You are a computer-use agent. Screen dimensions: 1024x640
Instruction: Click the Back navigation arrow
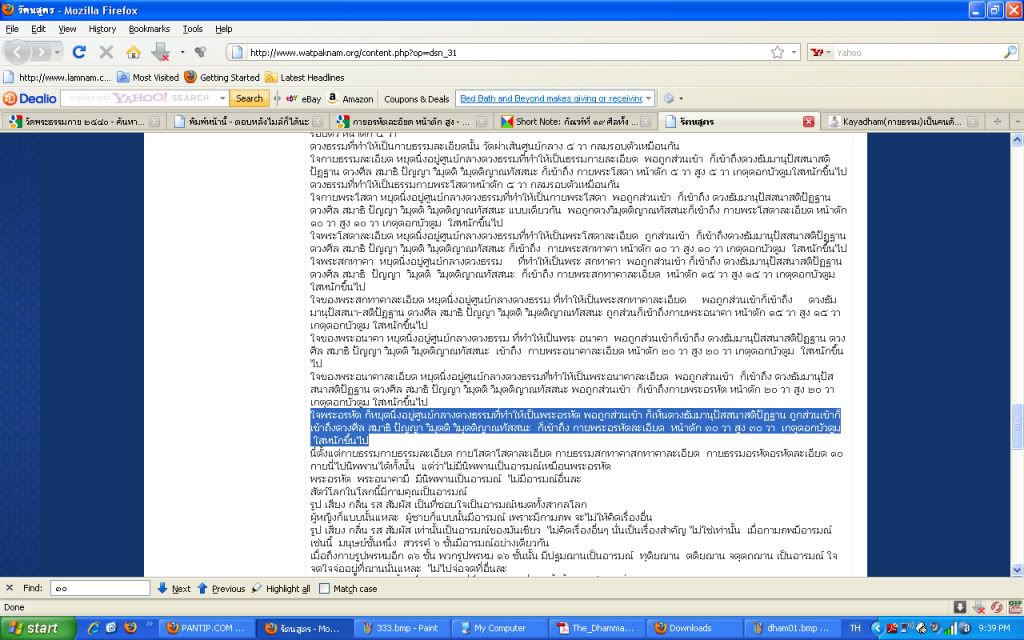[18, 52]
